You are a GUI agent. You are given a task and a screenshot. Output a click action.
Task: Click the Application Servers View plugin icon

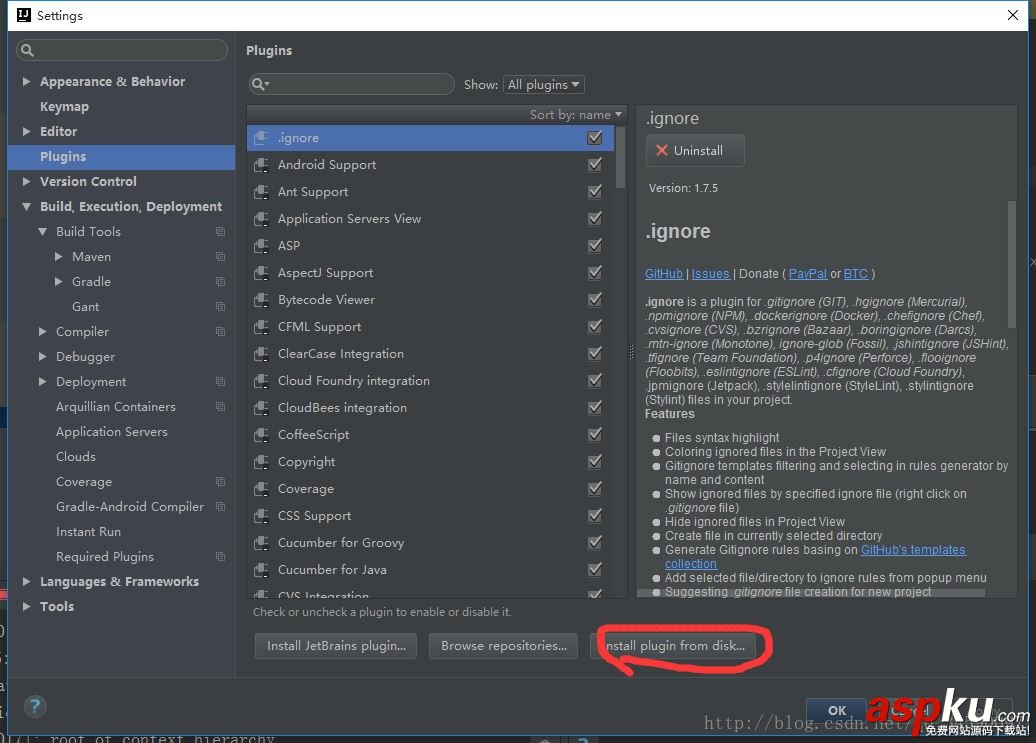click(261, 219)
